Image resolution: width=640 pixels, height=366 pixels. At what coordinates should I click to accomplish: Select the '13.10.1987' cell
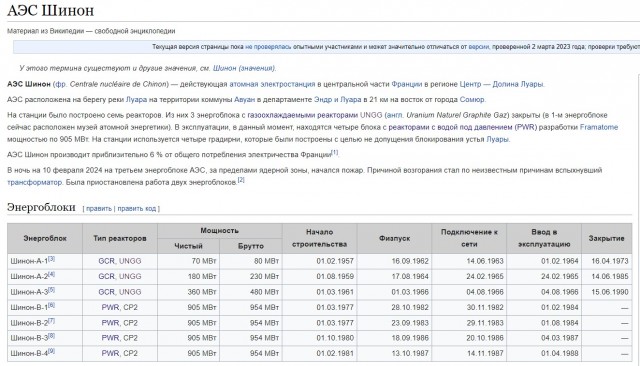pyautogui.click(x=394, y=353)
